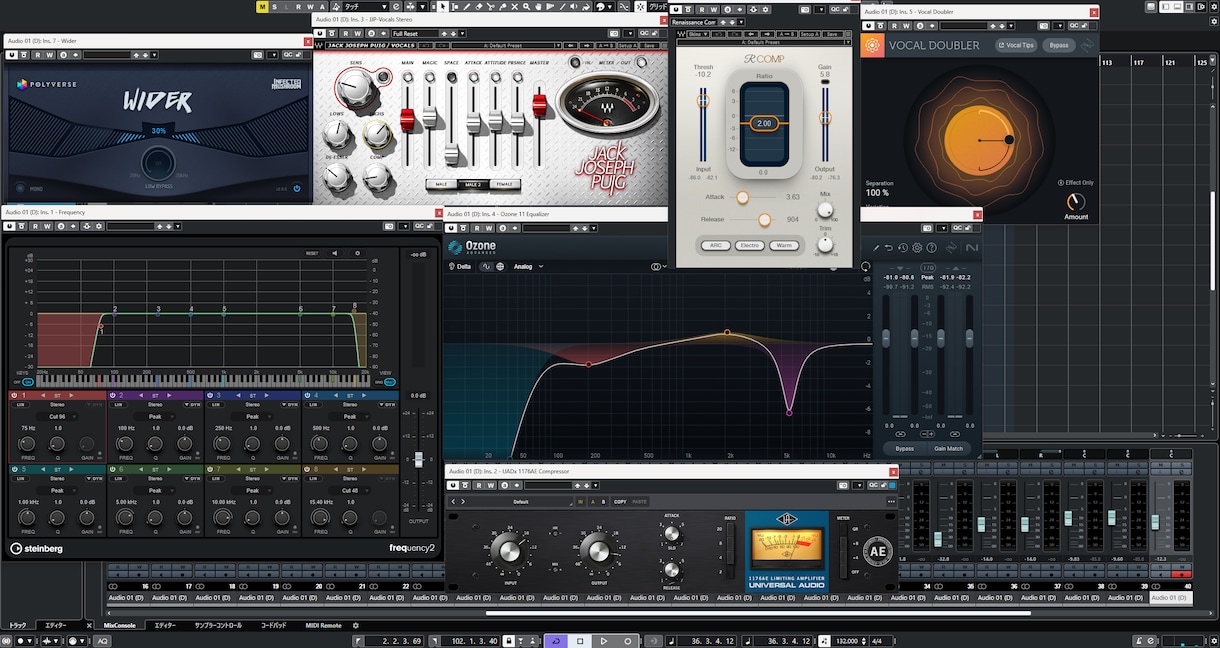Click Gain Match button in Ozone
Viewport: 1220px width, 648px height.
(x=948, y=449)
